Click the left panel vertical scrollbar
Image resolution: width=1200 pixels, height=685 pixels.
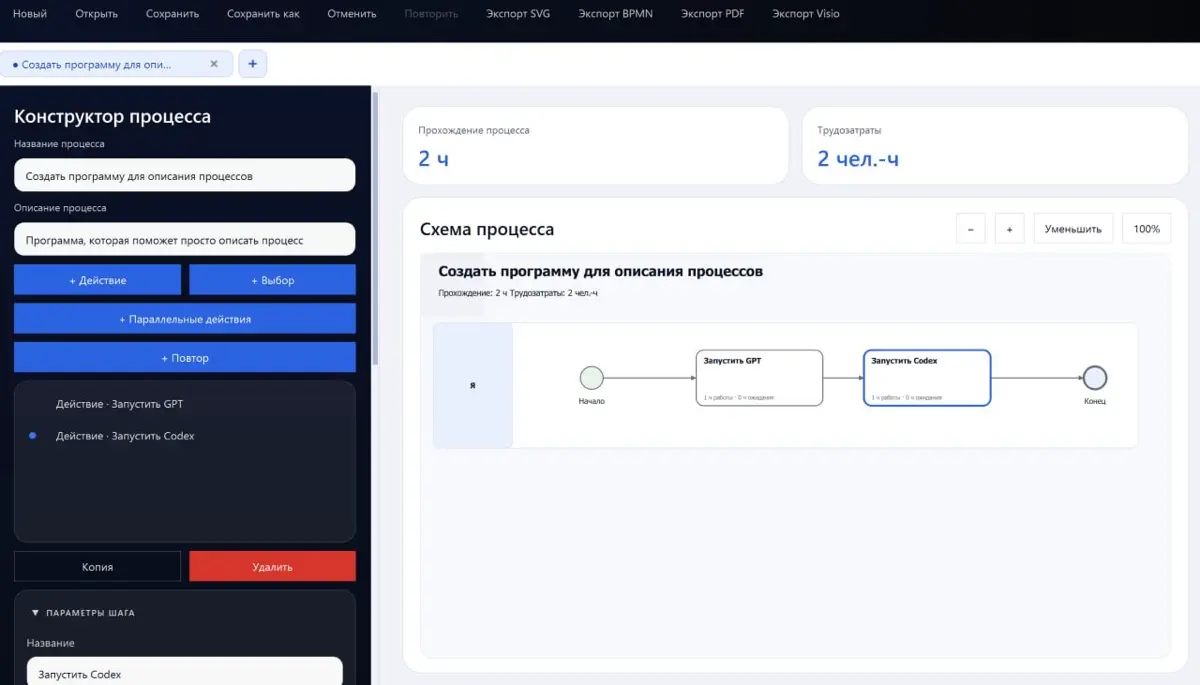pos(375,230)
